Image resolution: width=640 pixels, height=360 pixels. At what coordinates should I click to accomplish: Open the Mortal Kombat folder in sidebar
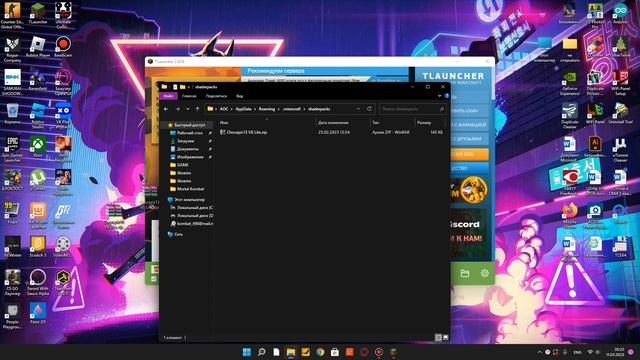click(188, 189)
